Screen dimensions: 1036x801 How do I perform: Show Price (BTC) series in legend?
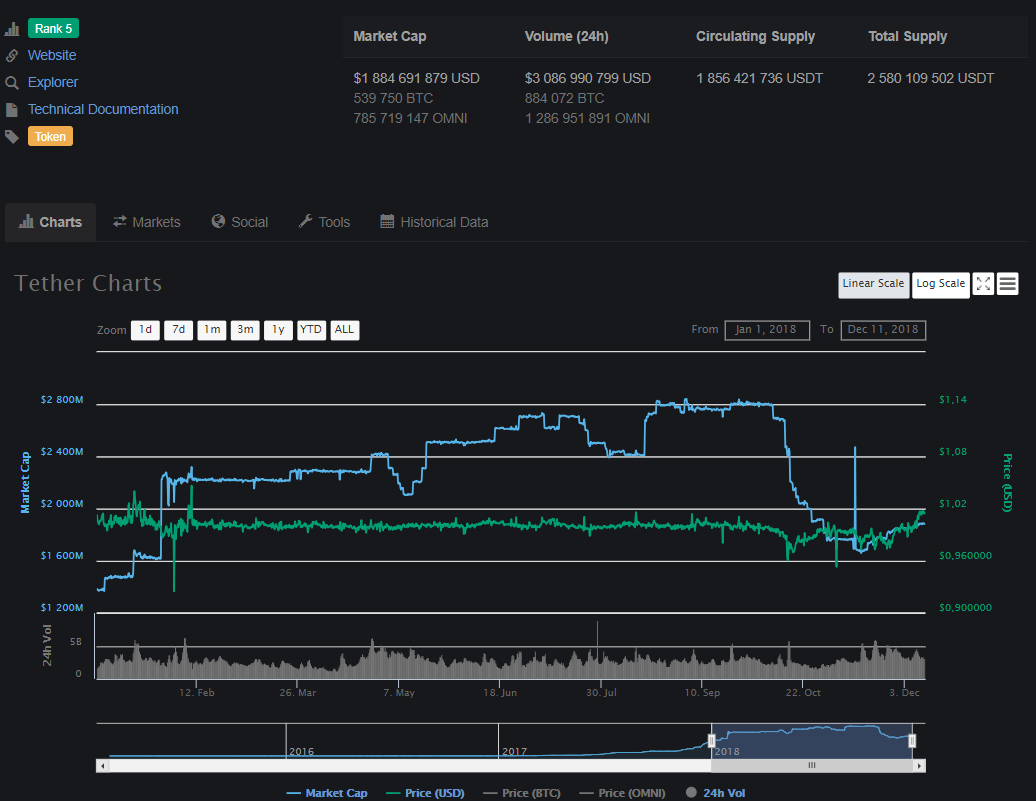521,793
